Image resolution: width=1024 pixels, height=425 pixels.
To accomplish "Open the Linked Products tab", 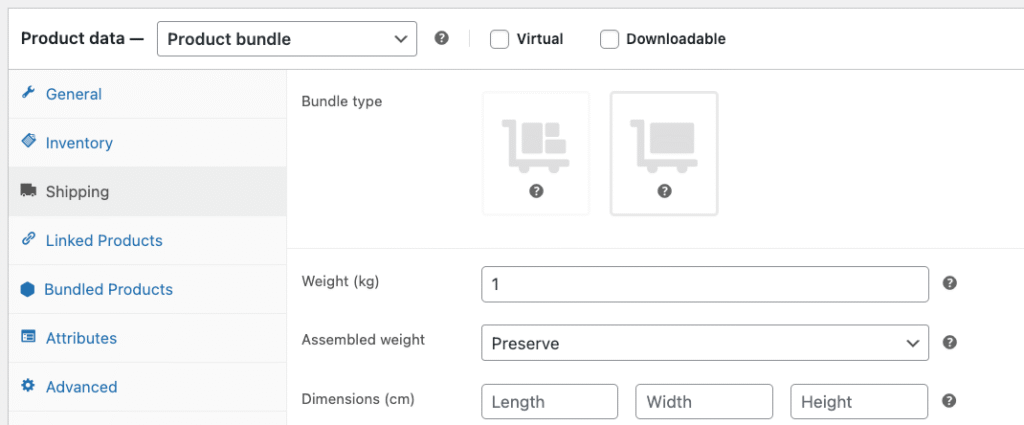I will pyautogui.click(x=148, y=240).
